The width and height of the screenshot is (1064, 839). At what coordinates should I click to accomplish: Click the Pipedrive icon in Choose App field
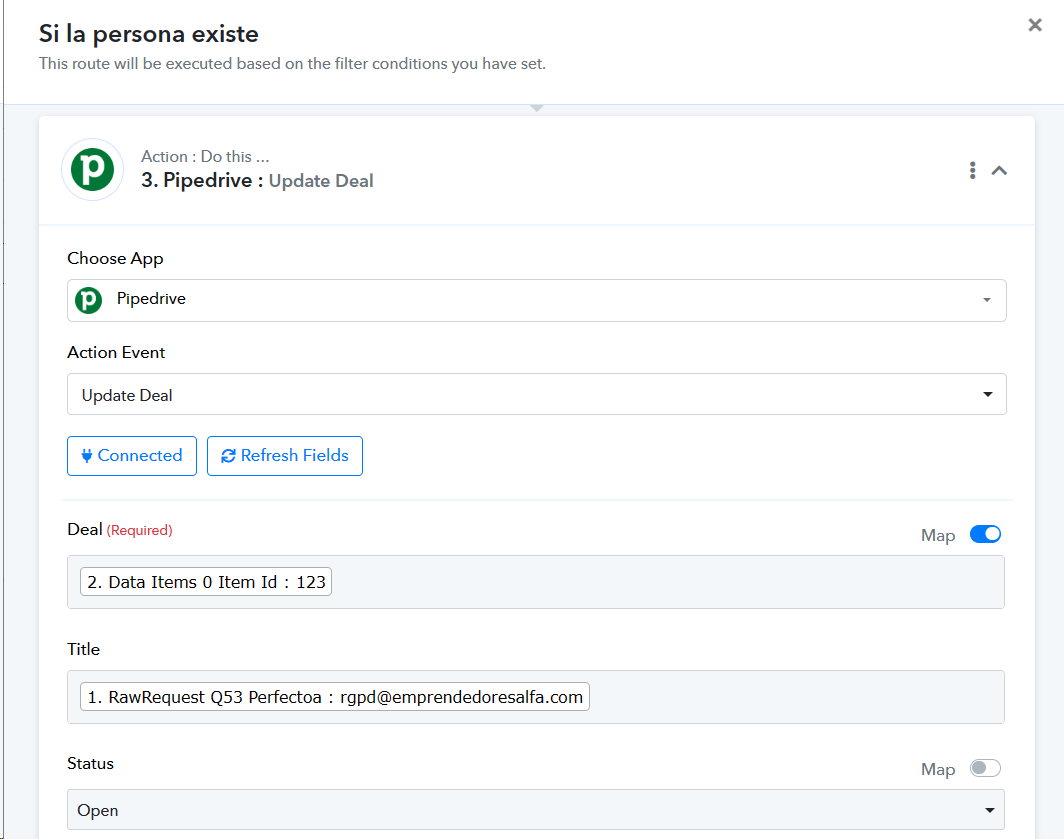click(x=88, y=300)
